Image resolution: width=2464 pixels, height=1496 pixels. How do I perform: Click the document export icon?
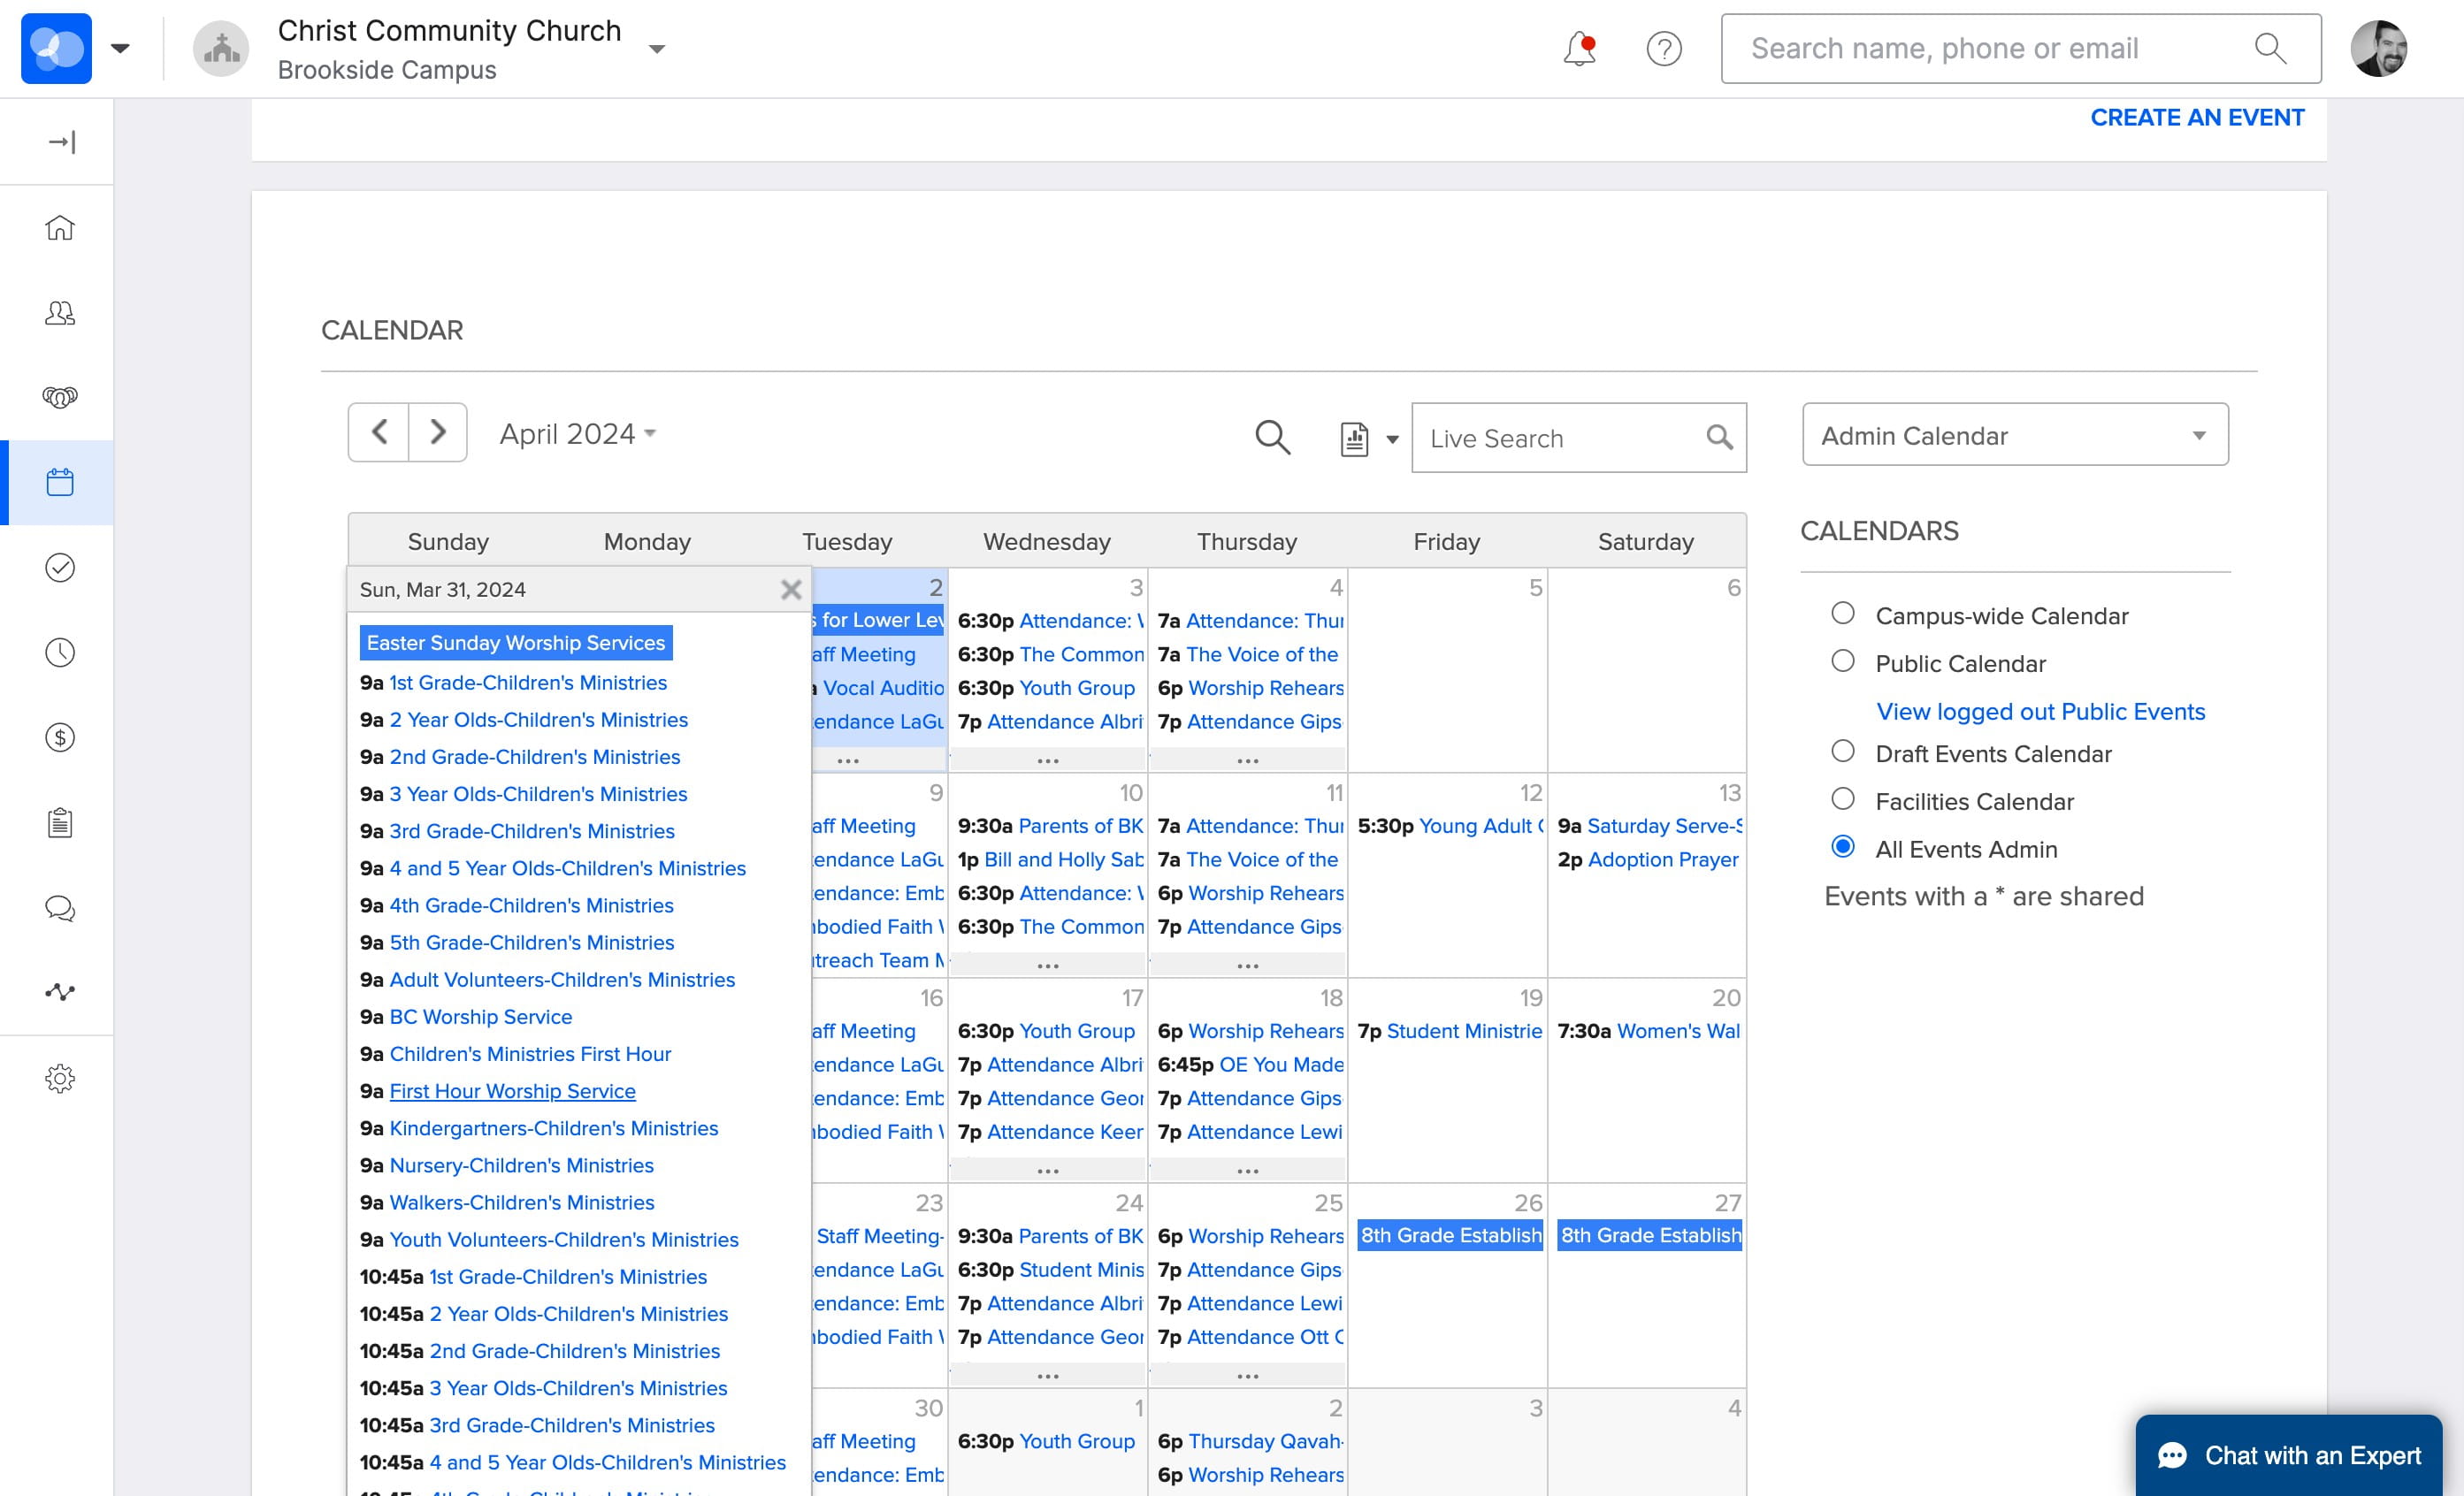(x=1354, y=438)
